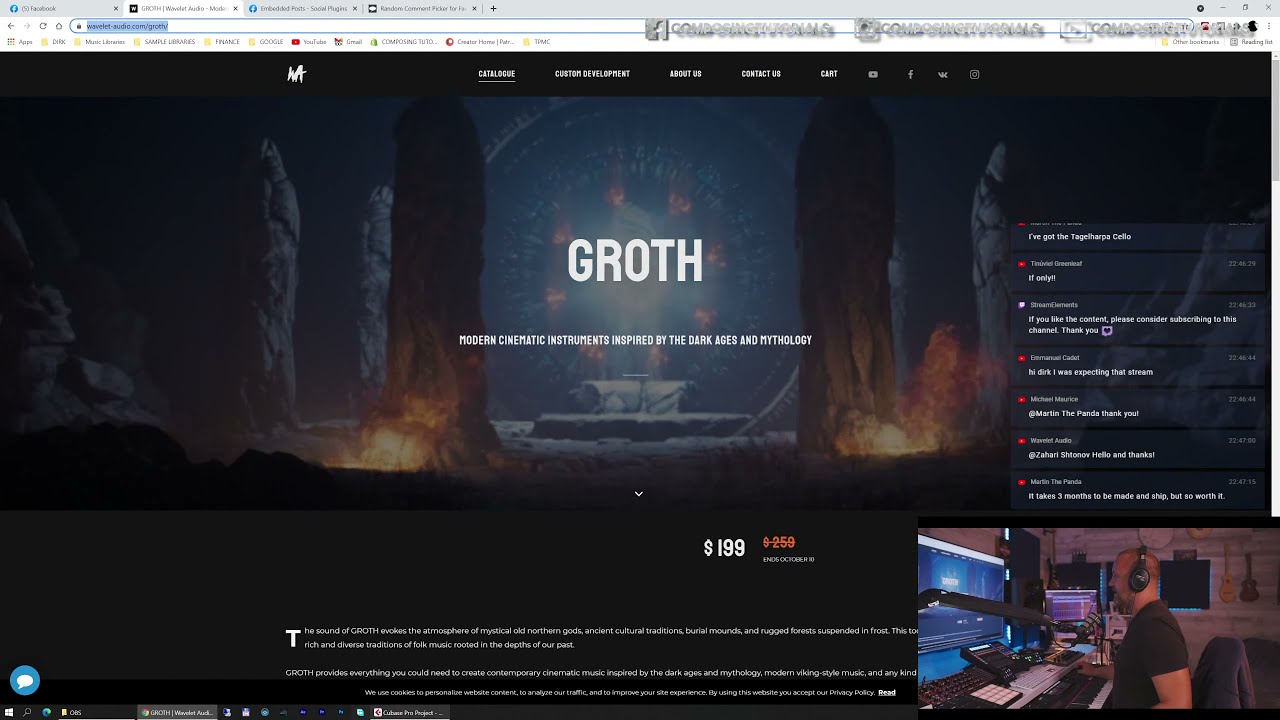The image size is (1280, 720).
Task: Click the Wavelet Audio logo in the header
Action: (296, 74)
